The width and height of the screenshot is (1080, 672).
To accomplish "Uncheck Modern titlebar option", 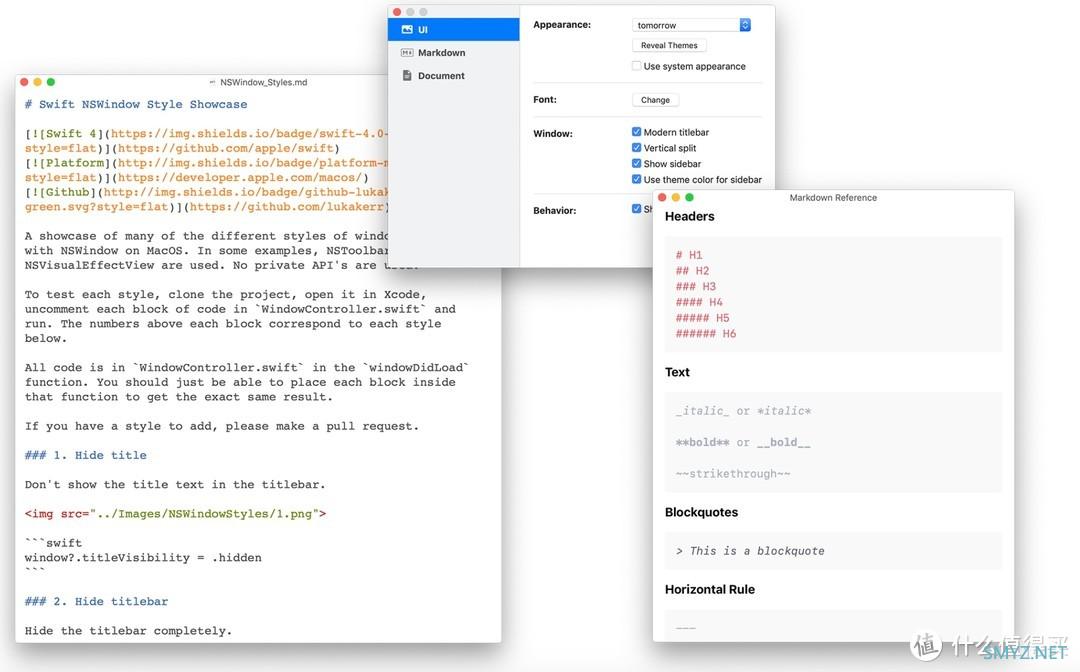I will click(636, 132).
